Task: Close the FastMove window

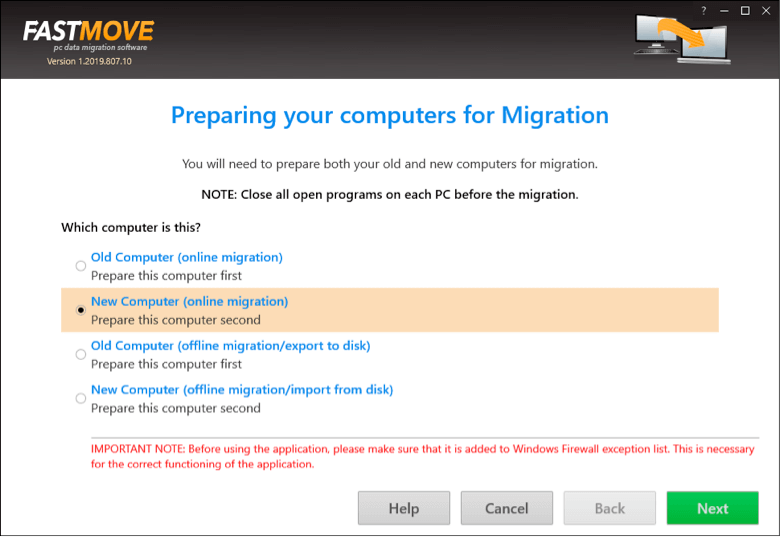Action: tap(766, 10)
